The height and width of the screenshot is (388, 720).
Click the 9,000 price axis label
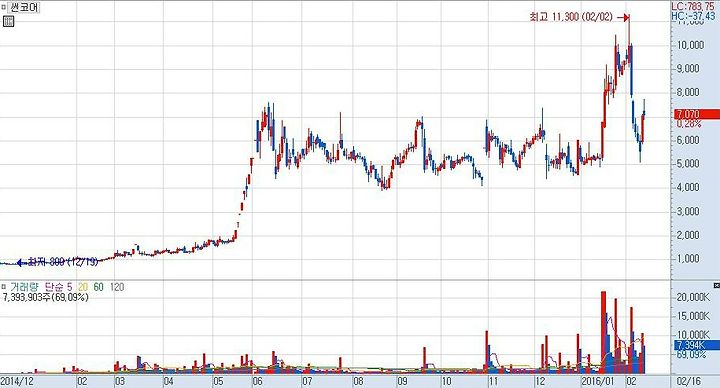(x=688, y=68)
